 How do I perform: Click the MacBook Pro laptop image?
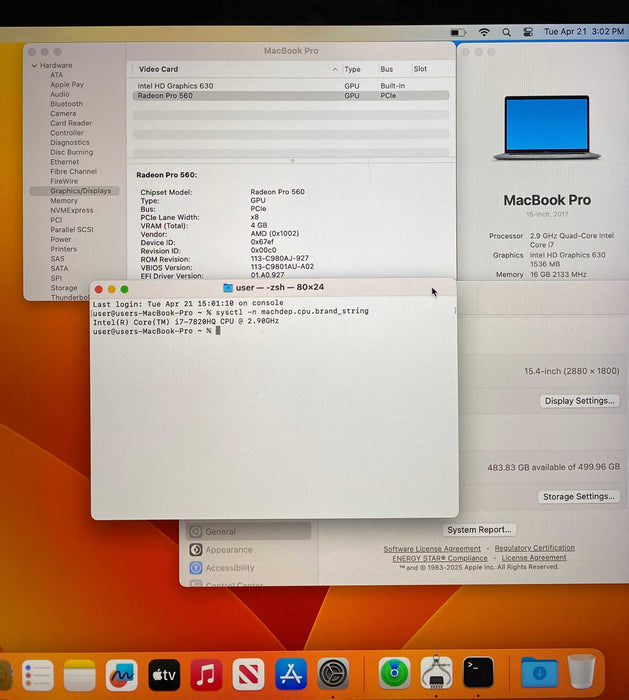[x=547, y=128]
